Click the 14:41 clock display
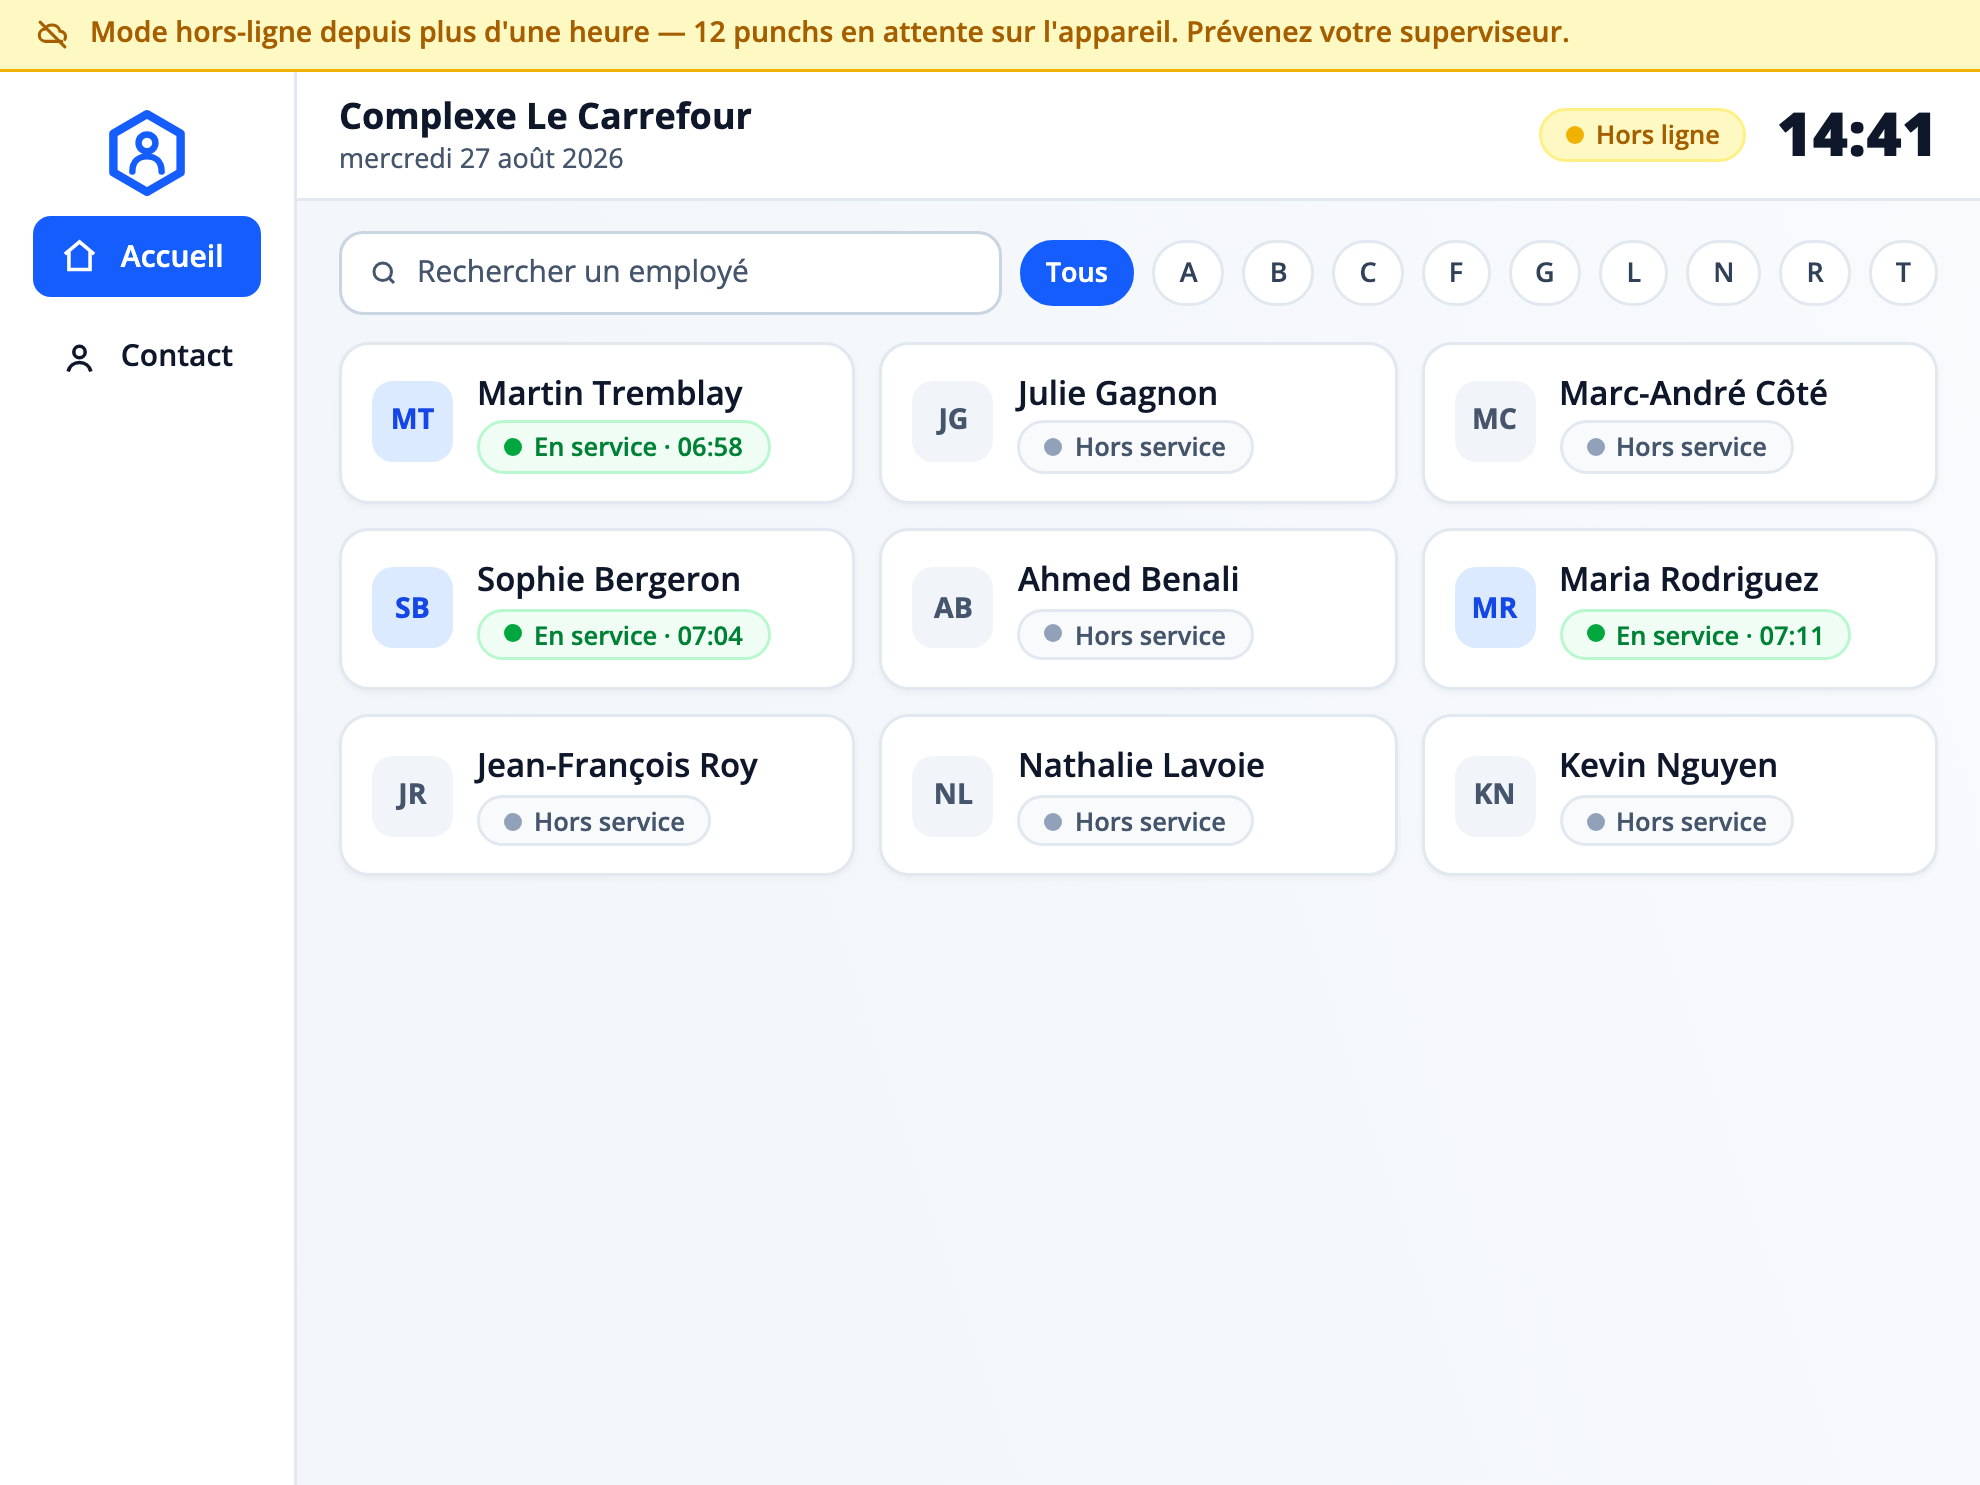This screenshot has height=1485, width=1980. pos(1856,135)
